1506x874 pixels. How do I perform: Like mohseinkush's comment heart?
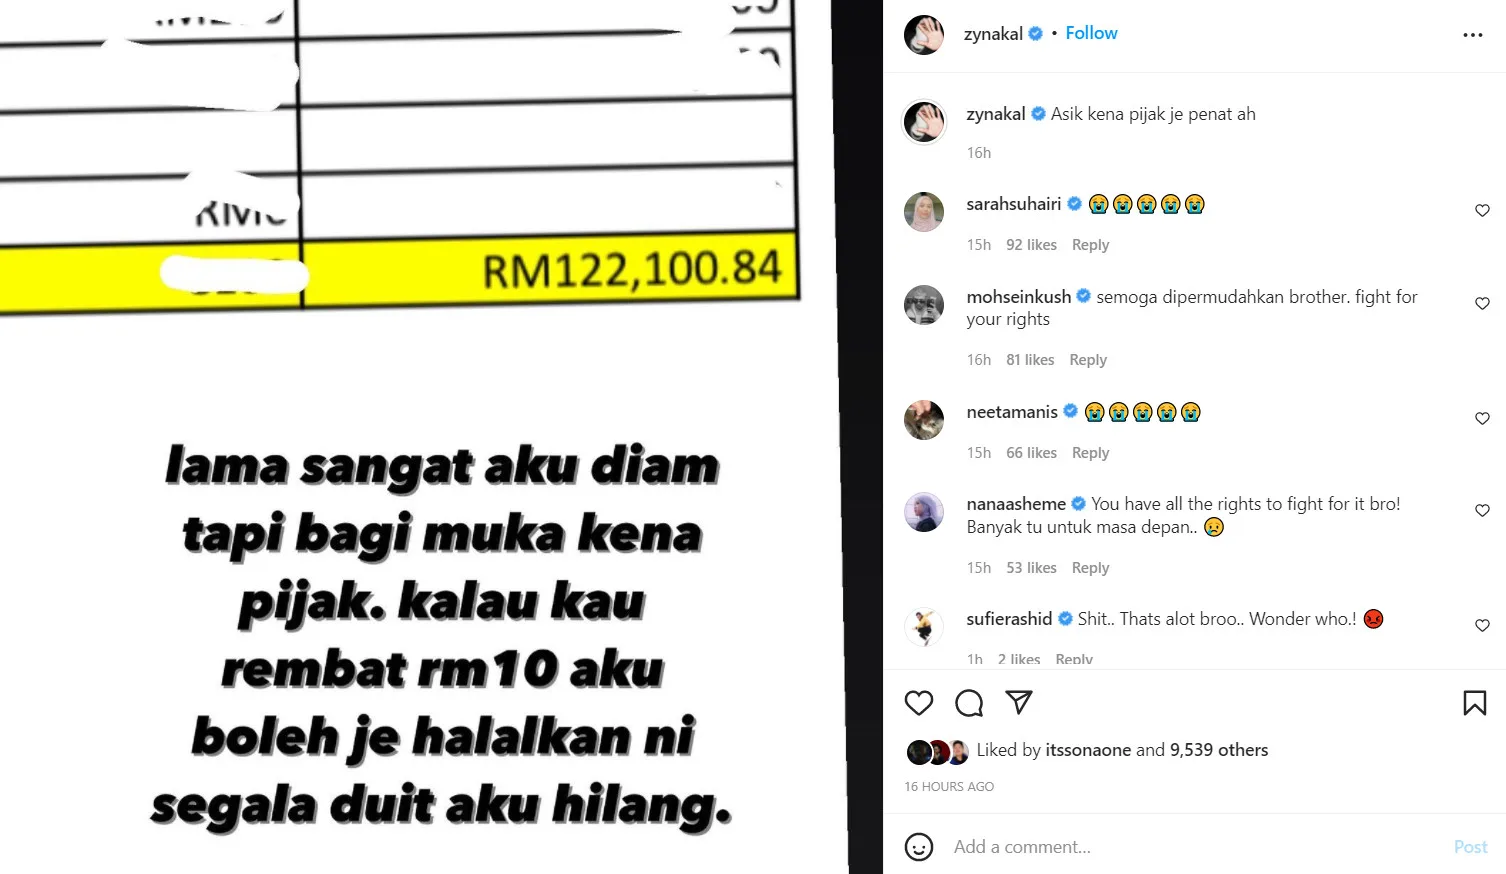[1483, 303]
